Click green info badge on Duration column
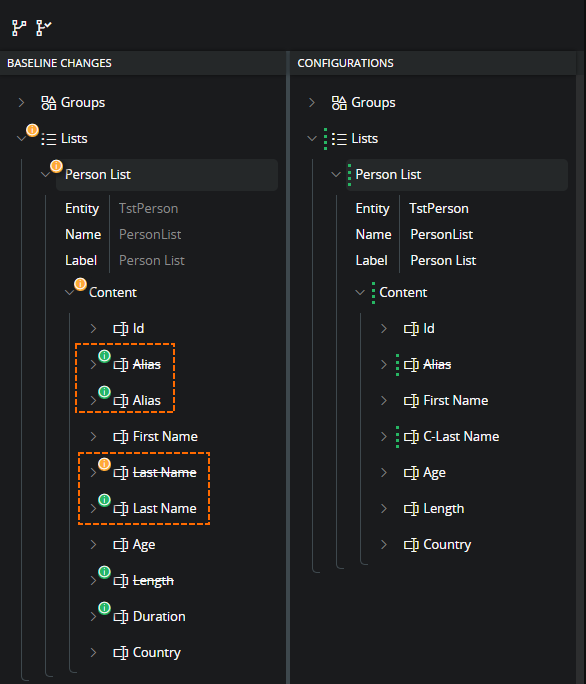Screen dimensions: 586x684 point(104,608)
